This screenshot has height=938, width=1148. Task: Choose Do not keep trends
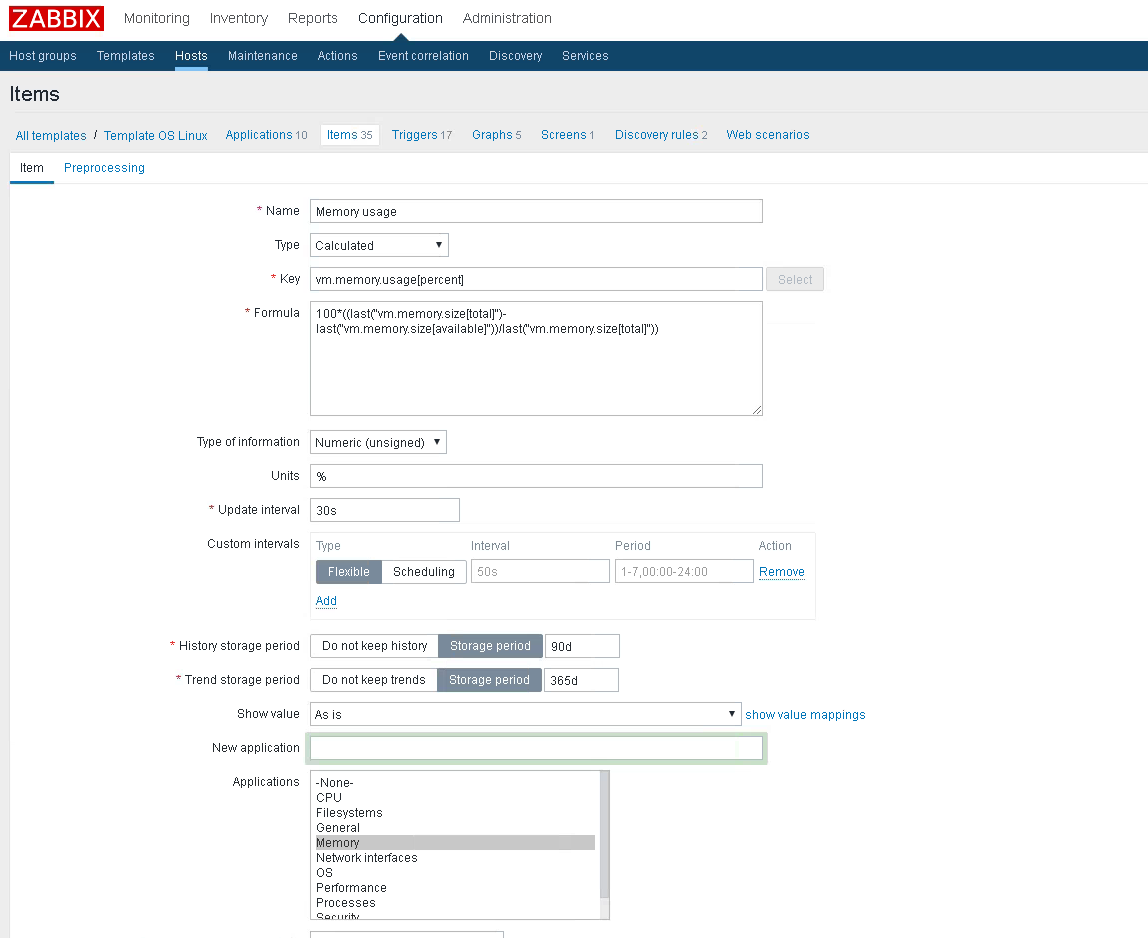pos(374,680)
